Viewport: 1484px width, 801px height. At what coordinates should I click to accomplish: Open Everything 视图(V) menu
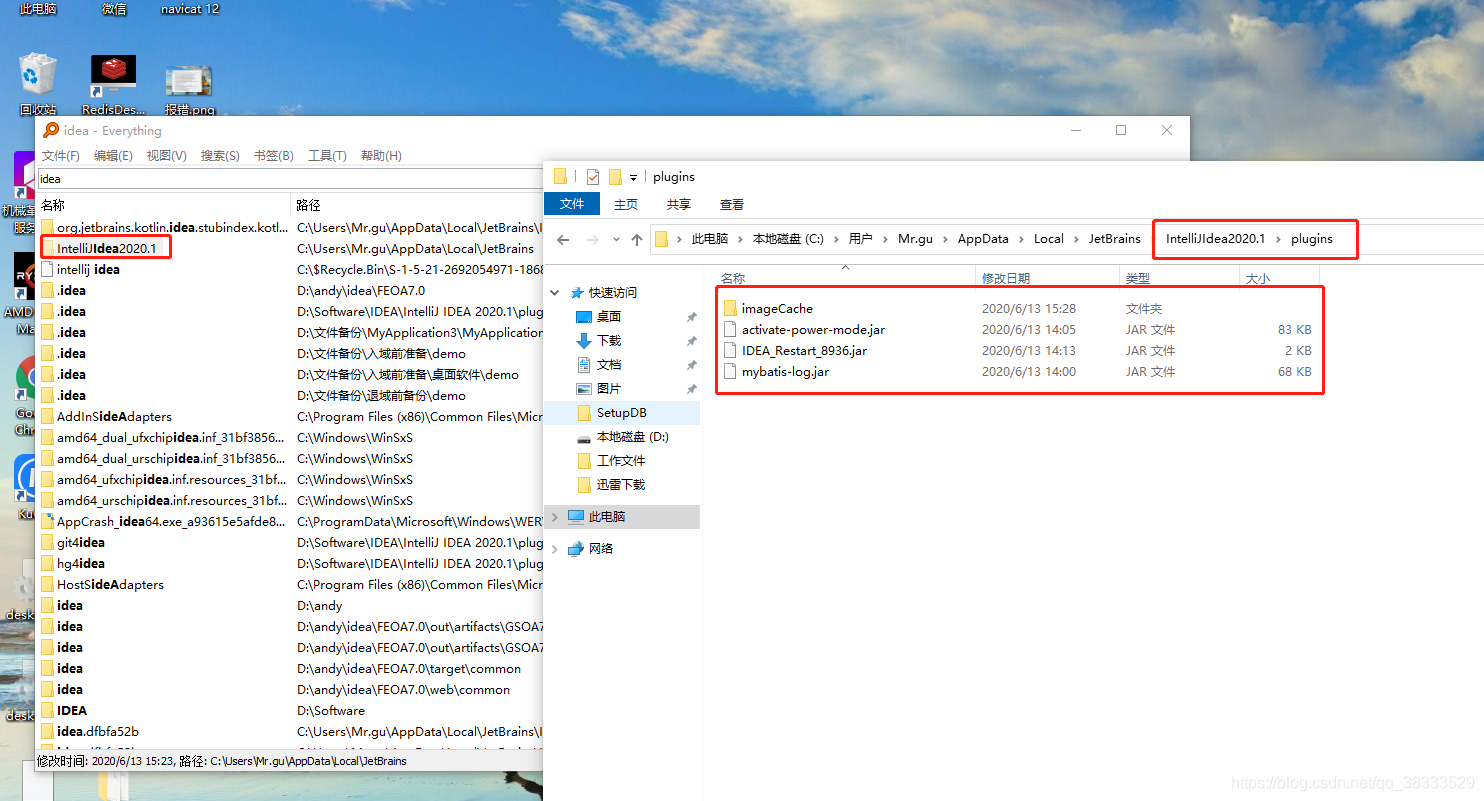pyautogui.click(x=166, y=156)
